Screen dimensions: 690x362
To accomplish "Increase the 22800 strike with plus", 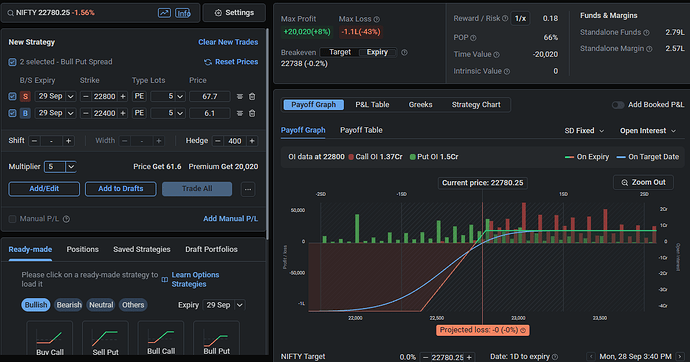I will click(x=123, y=96).
